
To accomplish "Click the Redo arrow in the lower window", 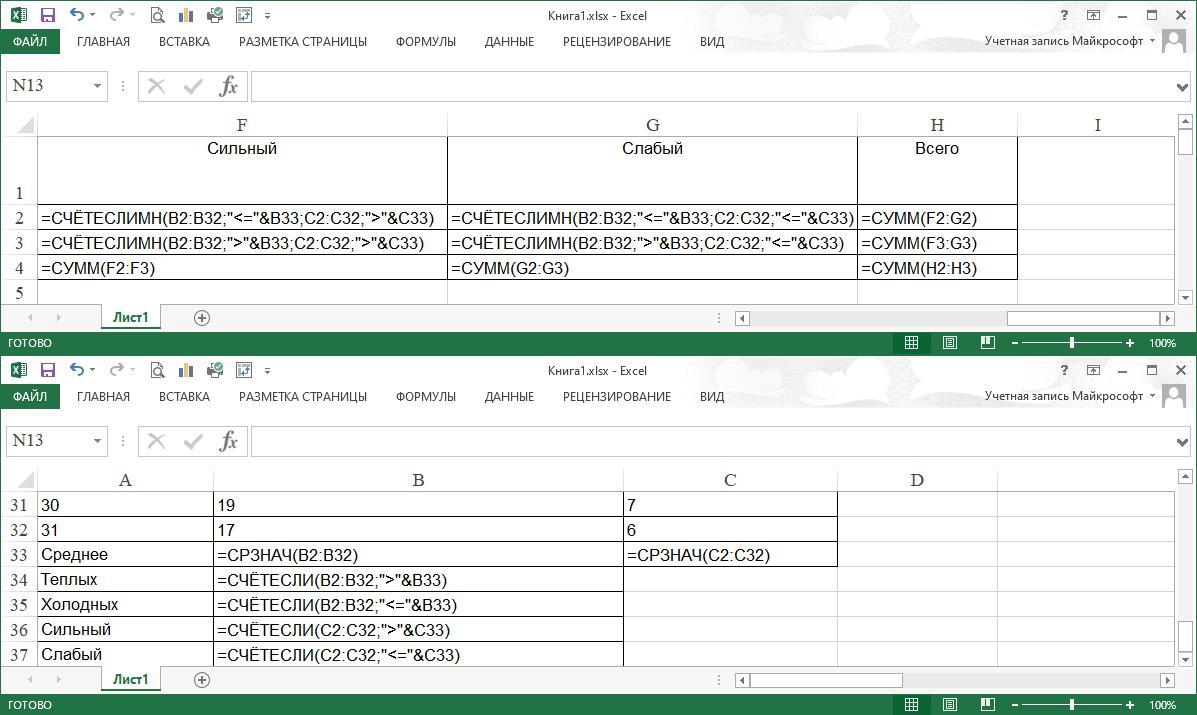I will pyautogui.click(x=116, y=369).
